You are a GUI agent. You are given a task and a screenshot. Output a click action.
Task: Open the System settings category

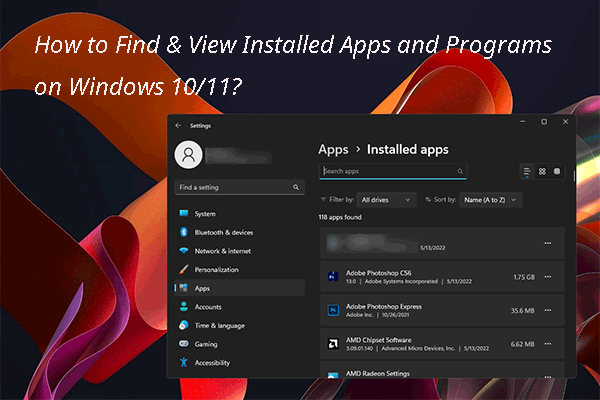pos(205,214)
